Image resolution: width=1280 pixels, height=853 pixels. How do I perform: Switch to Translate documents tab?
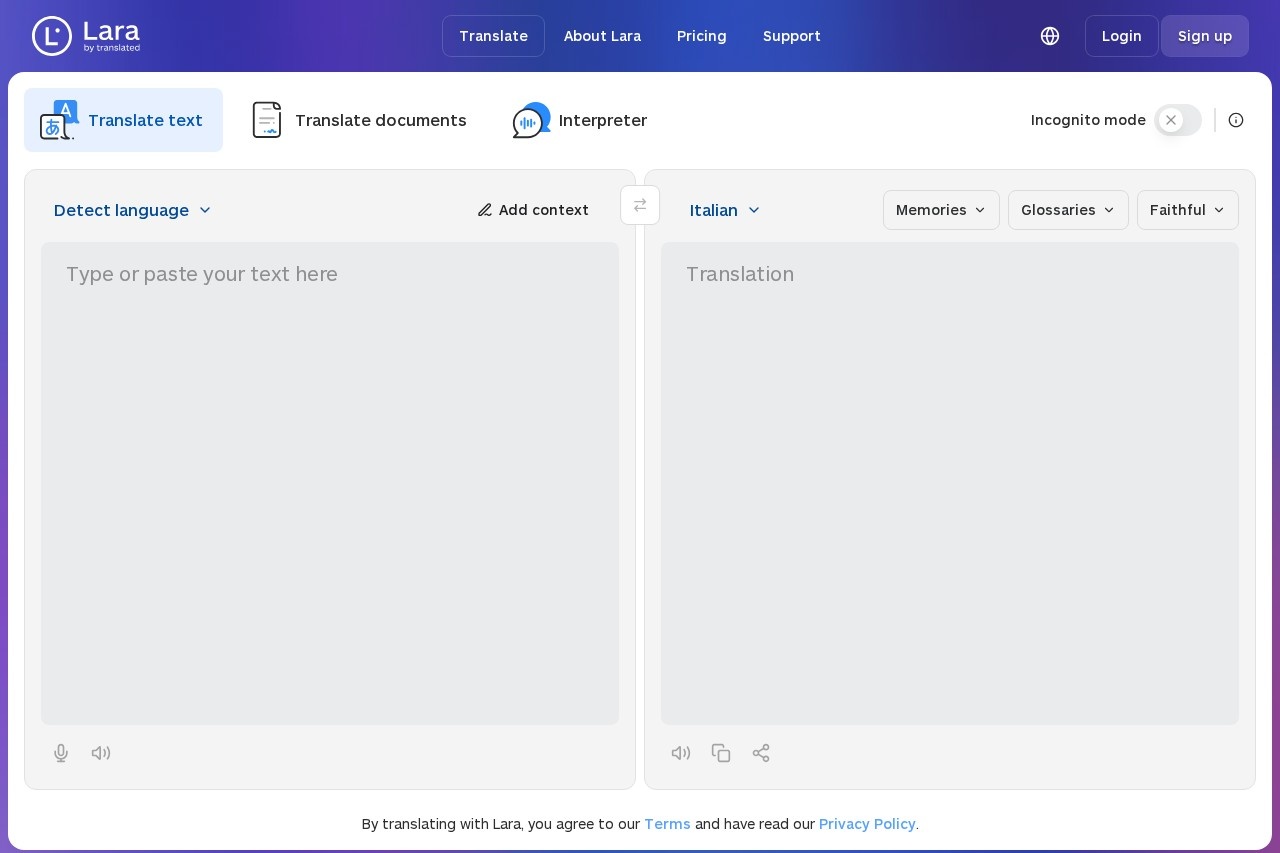(x=359, y=120)
